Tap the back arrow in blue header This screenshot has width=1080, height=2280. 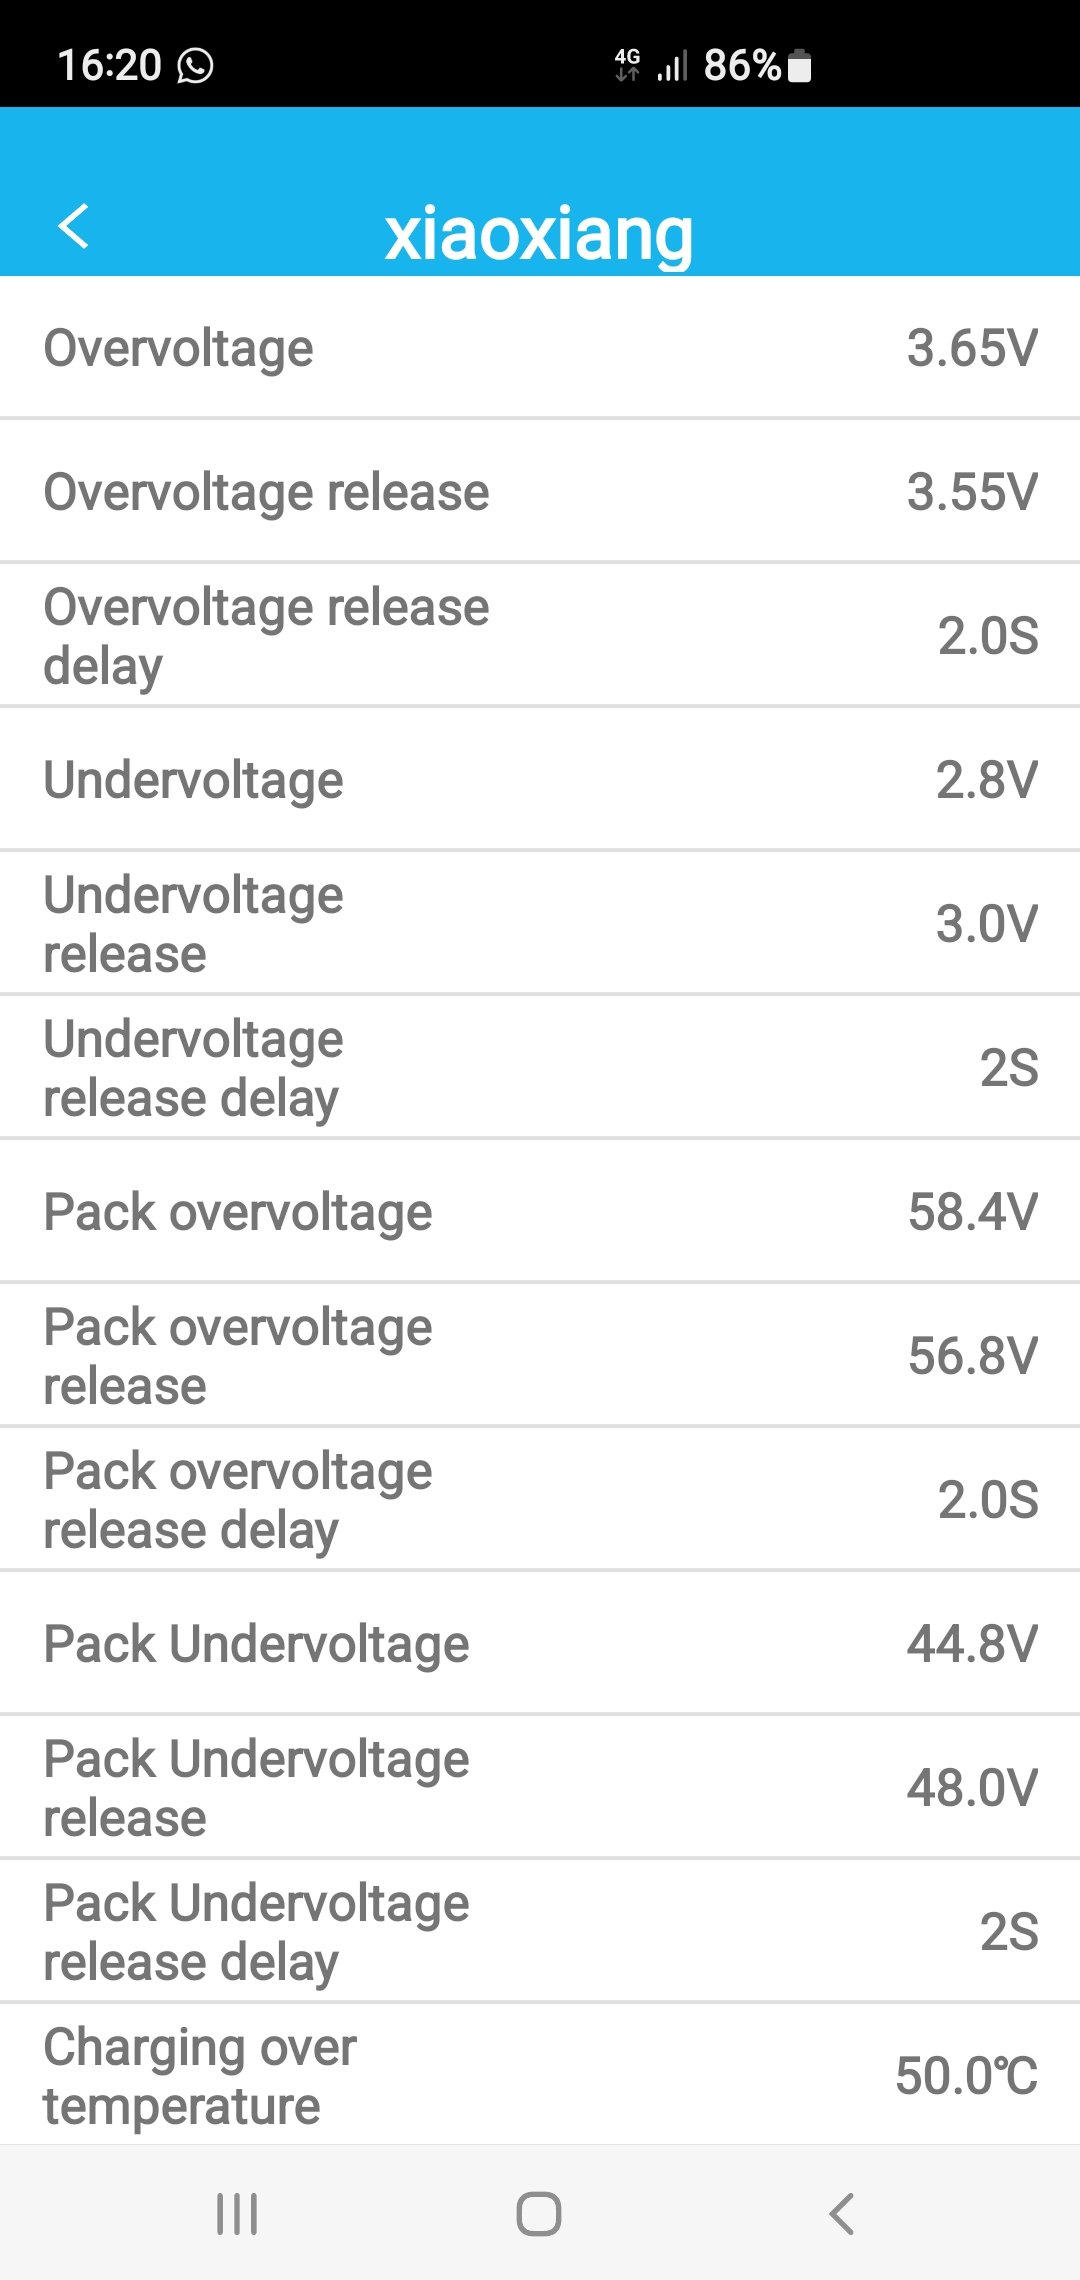[x=74, y=226]
